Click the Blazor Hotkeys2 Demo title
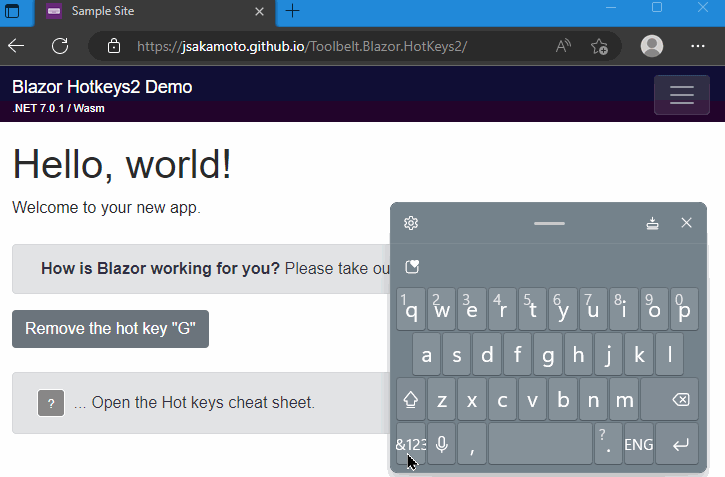 coord(102,87)
